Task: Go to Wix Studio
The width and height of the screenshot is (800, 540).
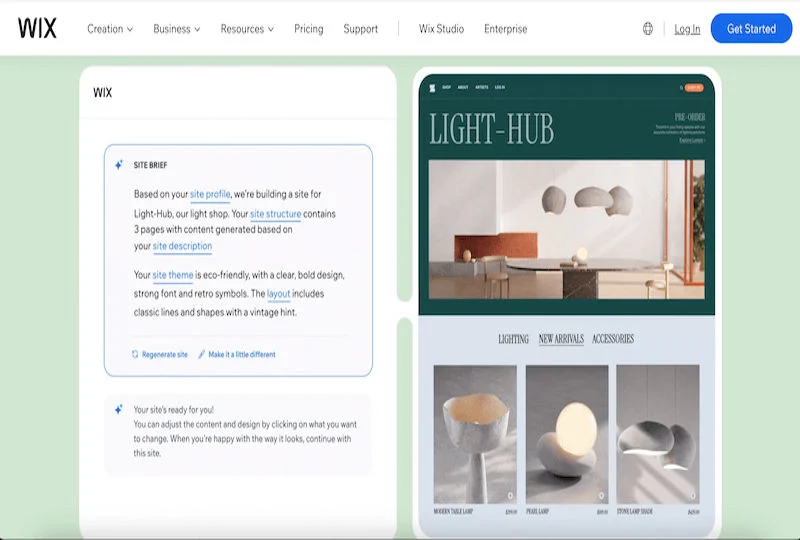Action: (x=441, y=29)
